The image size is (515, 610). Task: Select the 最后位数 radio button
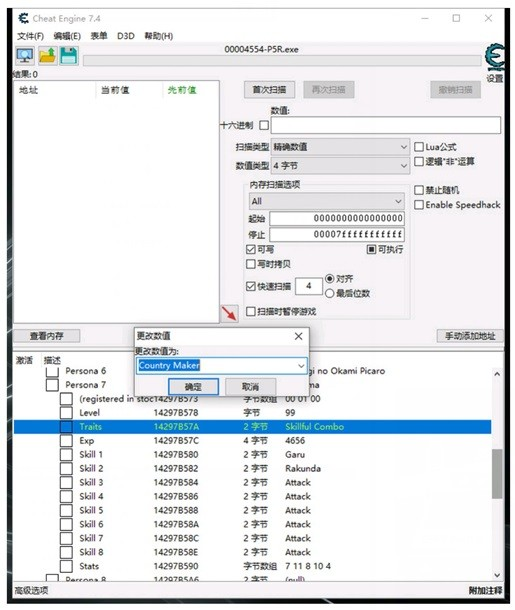(x=329, y=293)
